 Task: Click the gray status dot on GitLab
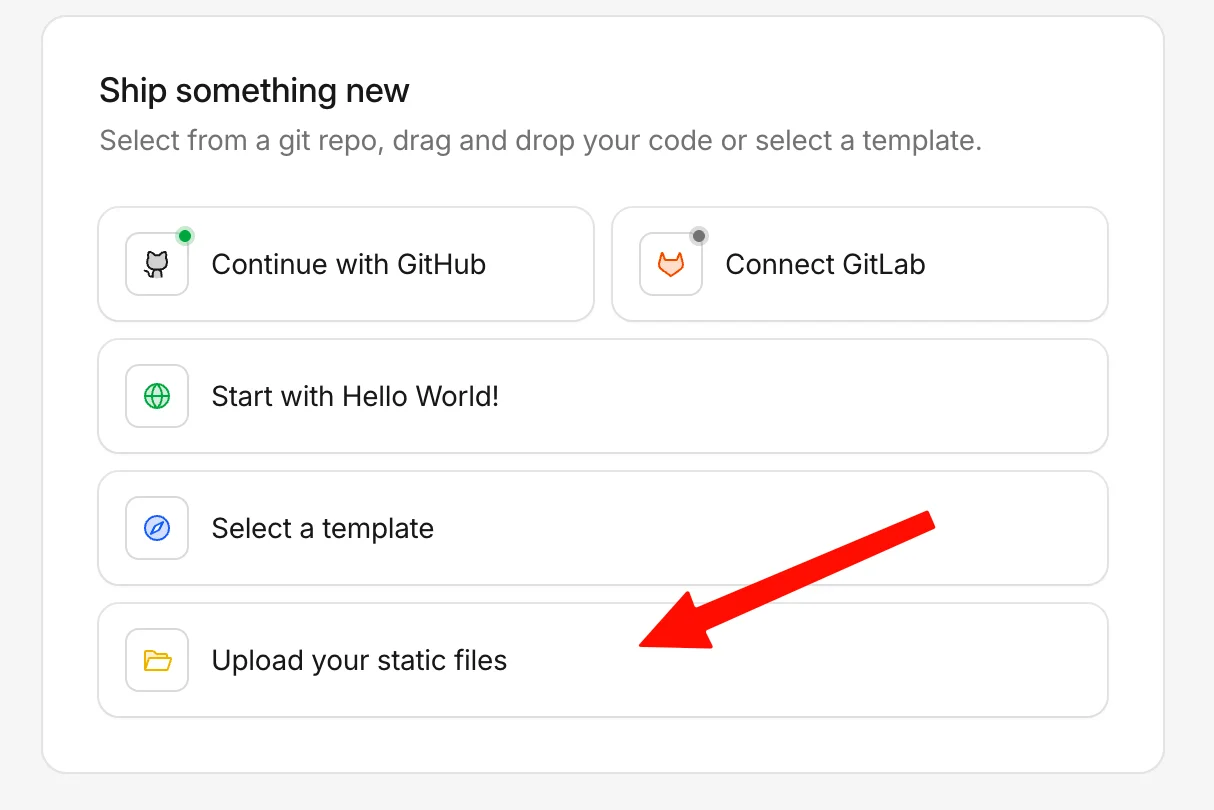pos(698,236)
